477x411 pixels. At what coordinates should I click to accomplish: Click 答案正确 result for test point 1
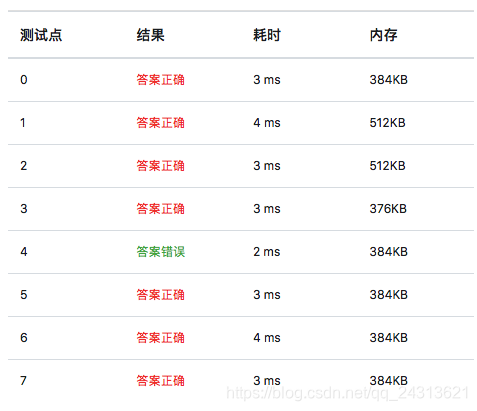pos(160,123)
